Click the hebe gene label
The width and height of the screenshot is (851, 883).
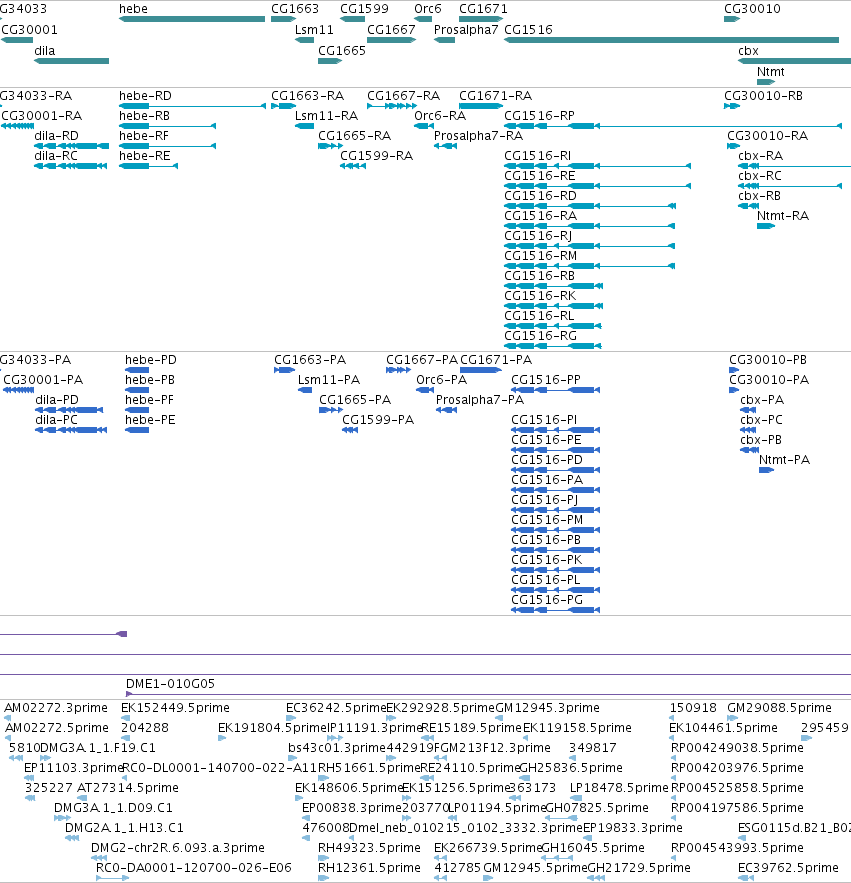pos(133,9)
